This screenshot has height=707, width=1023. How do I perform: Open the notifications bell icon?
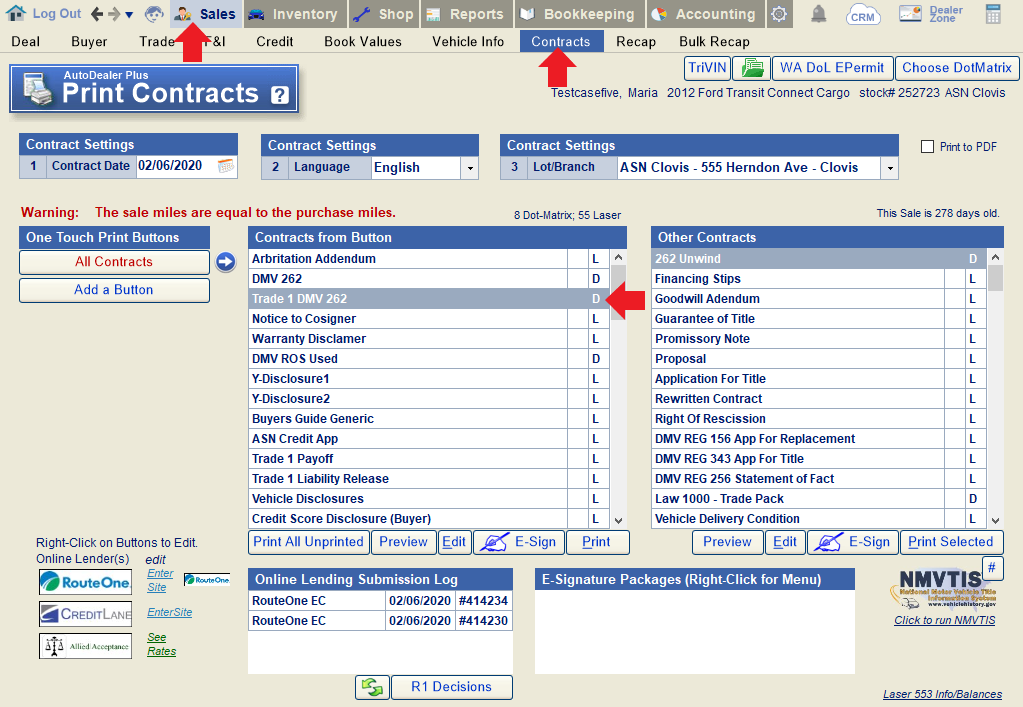pyautogui.click(x=818, y=14)
